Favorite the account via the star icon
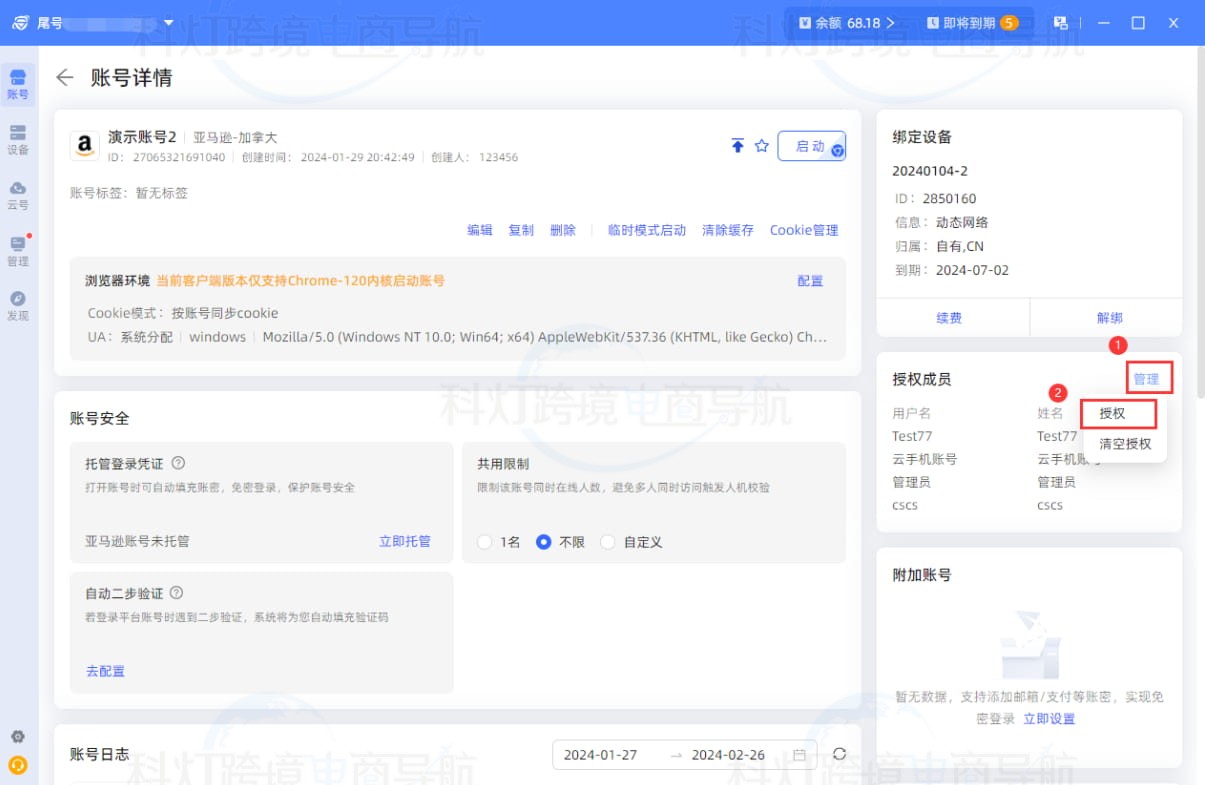Image resolution: width=1205 pixels, height=785 pixels. tap(762, 145)
